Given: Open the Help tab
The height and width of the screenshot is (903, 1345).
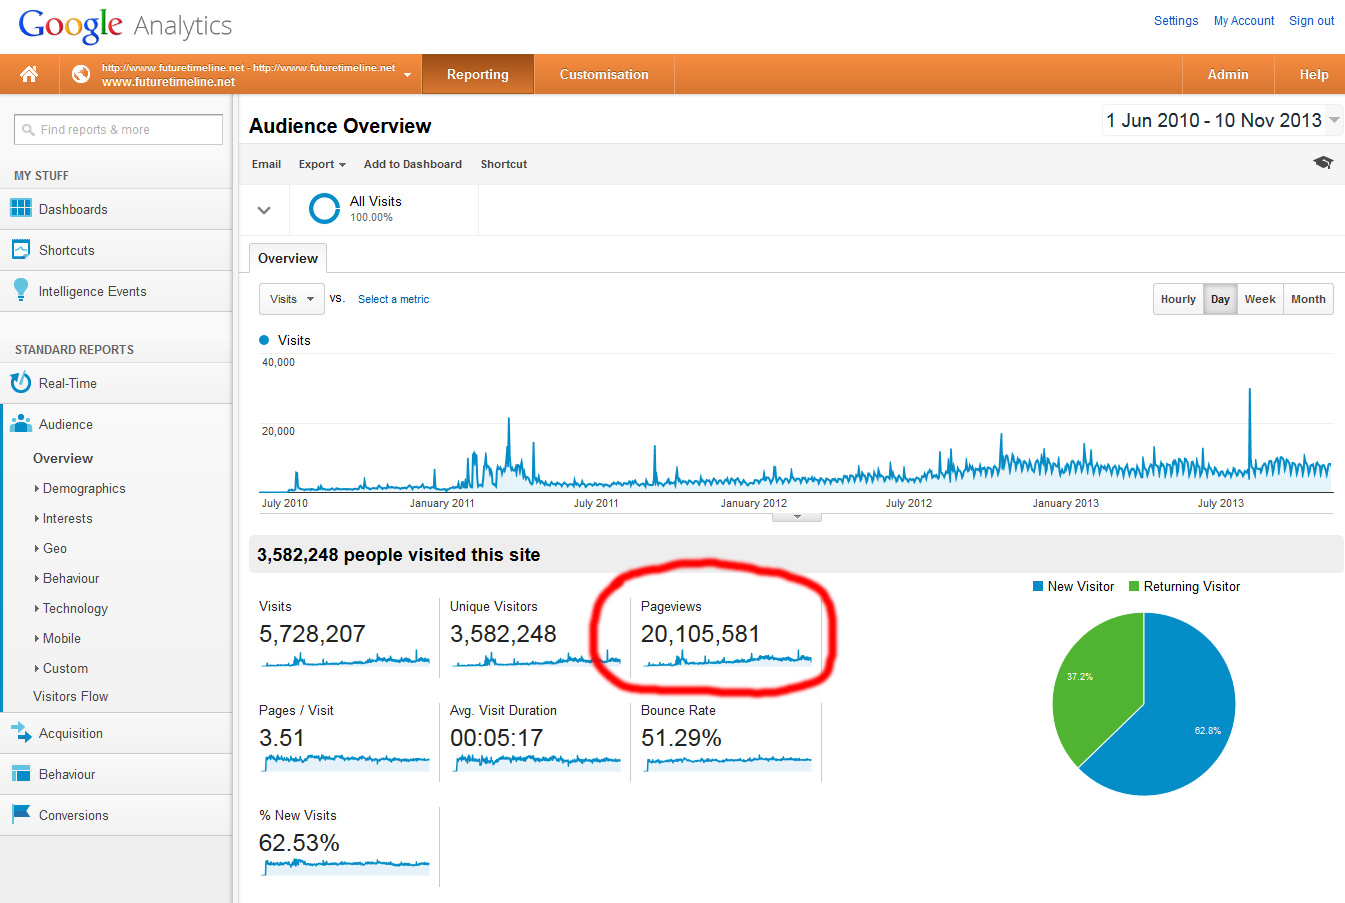Looking at the screenshot, I should click(x=1314, y=74).
